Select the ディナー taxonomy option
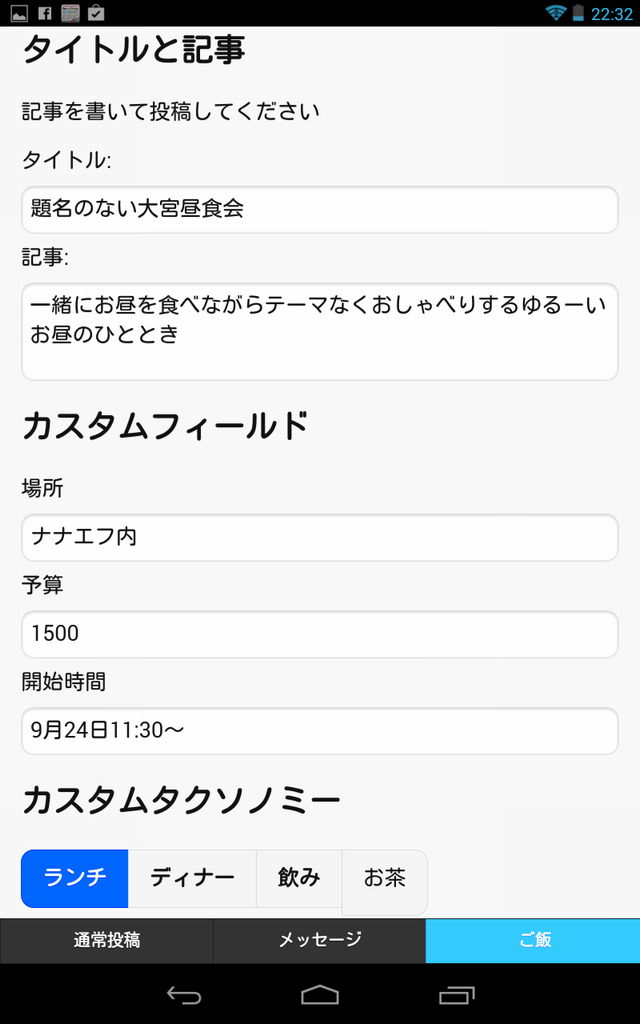The image size is (640, 1024). click(x=192, y=878)
